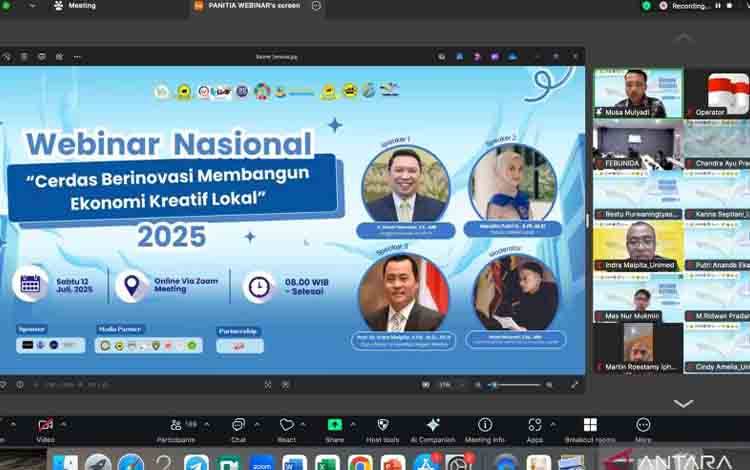Expand the arrow beside Participants
The height and width of the screenshot is (470, 750).
pyautogui.click(x=207, y=424)
